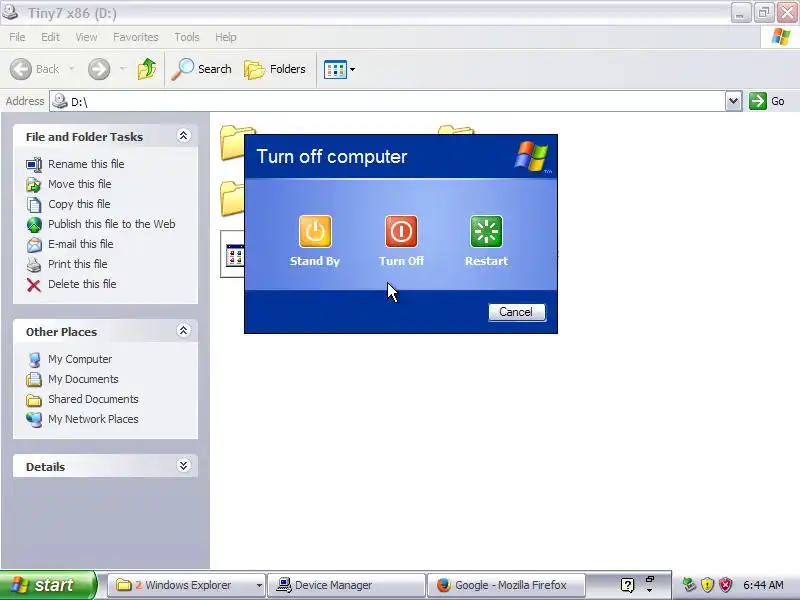
Task: Open the Help menu
Action: click(226, 37)
